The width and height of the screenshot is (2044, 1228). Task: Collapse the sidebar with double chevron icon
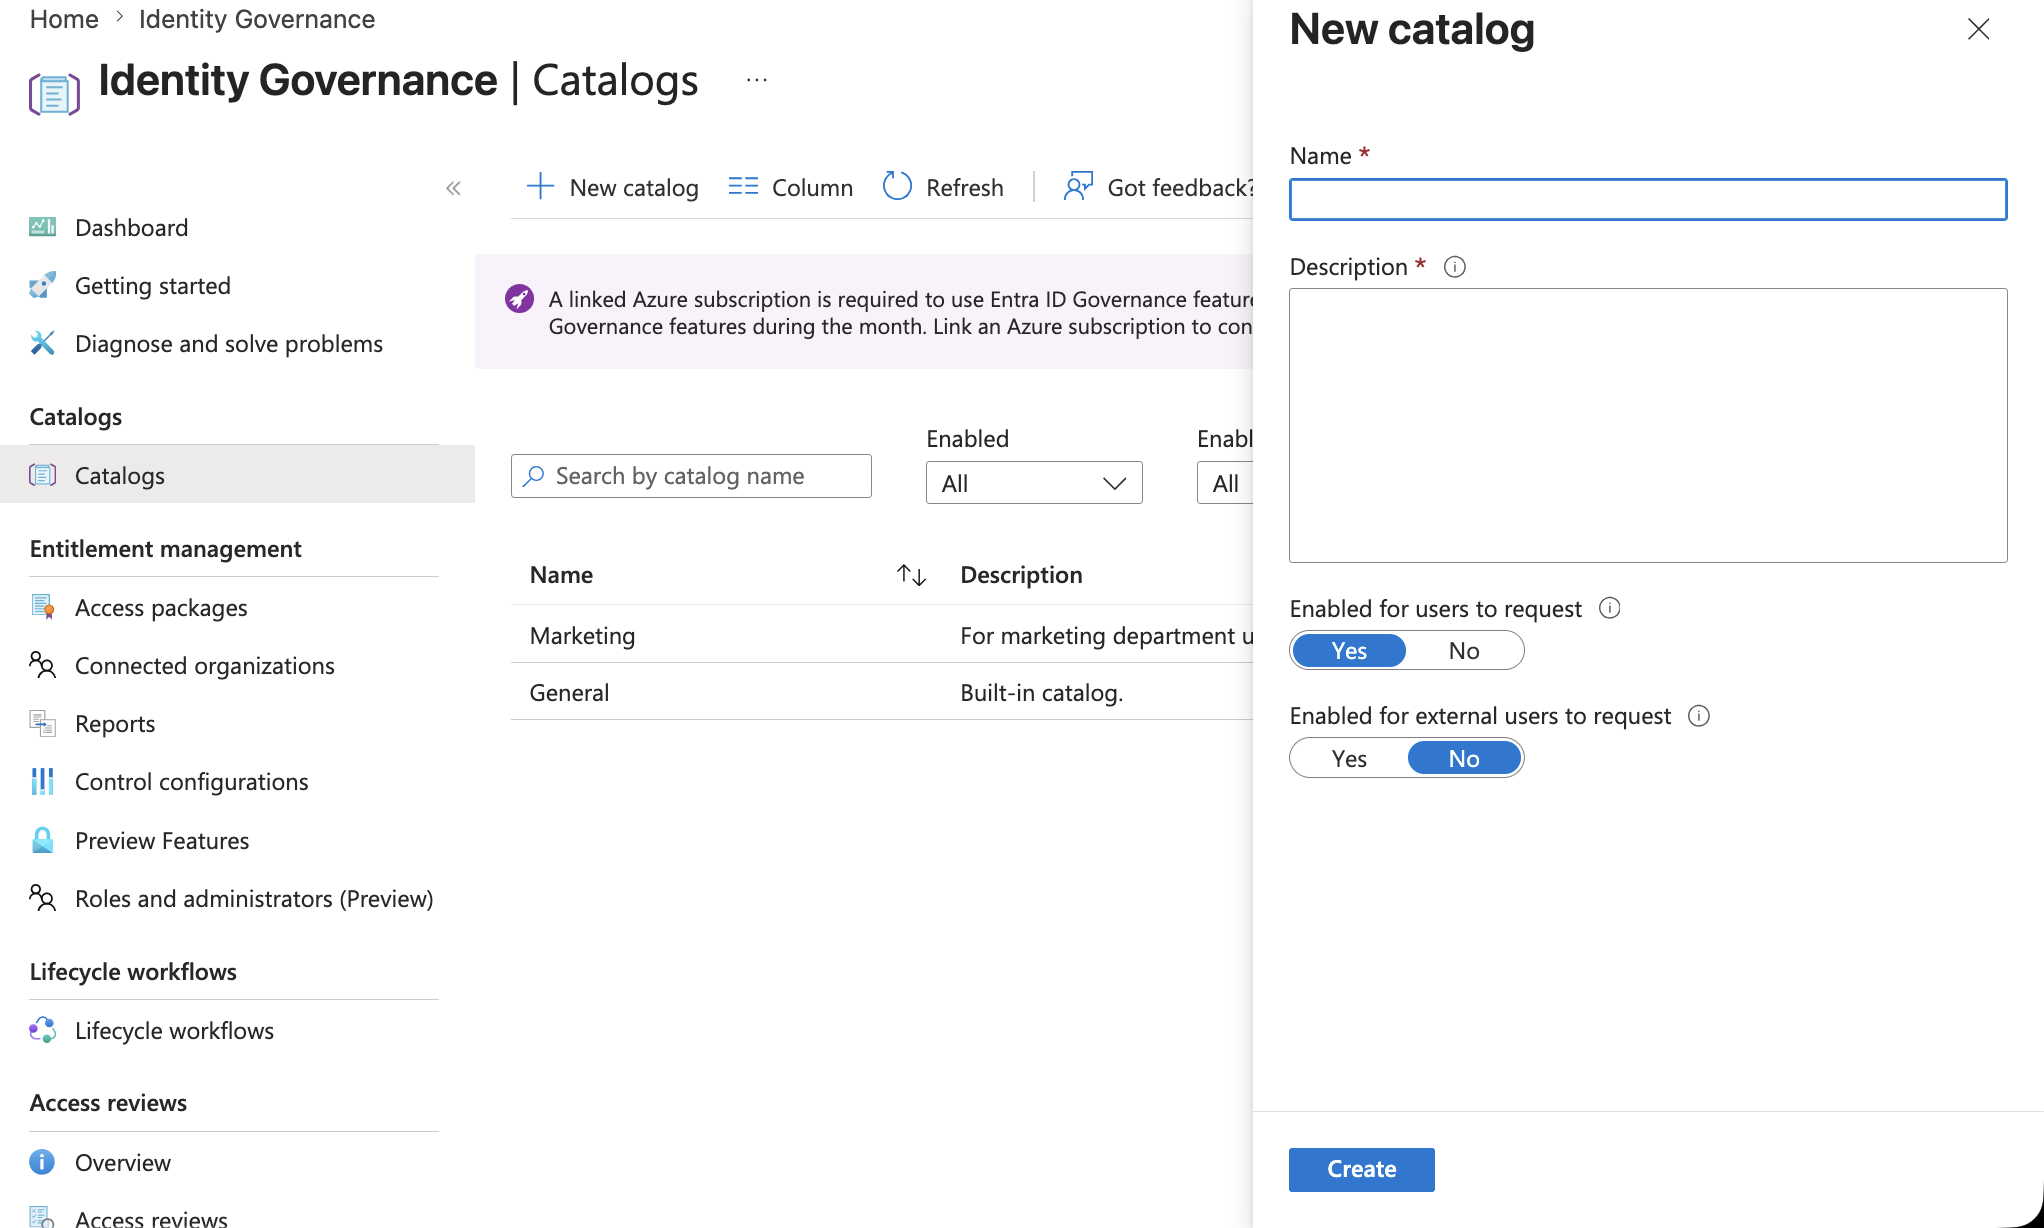click(453, 188)
